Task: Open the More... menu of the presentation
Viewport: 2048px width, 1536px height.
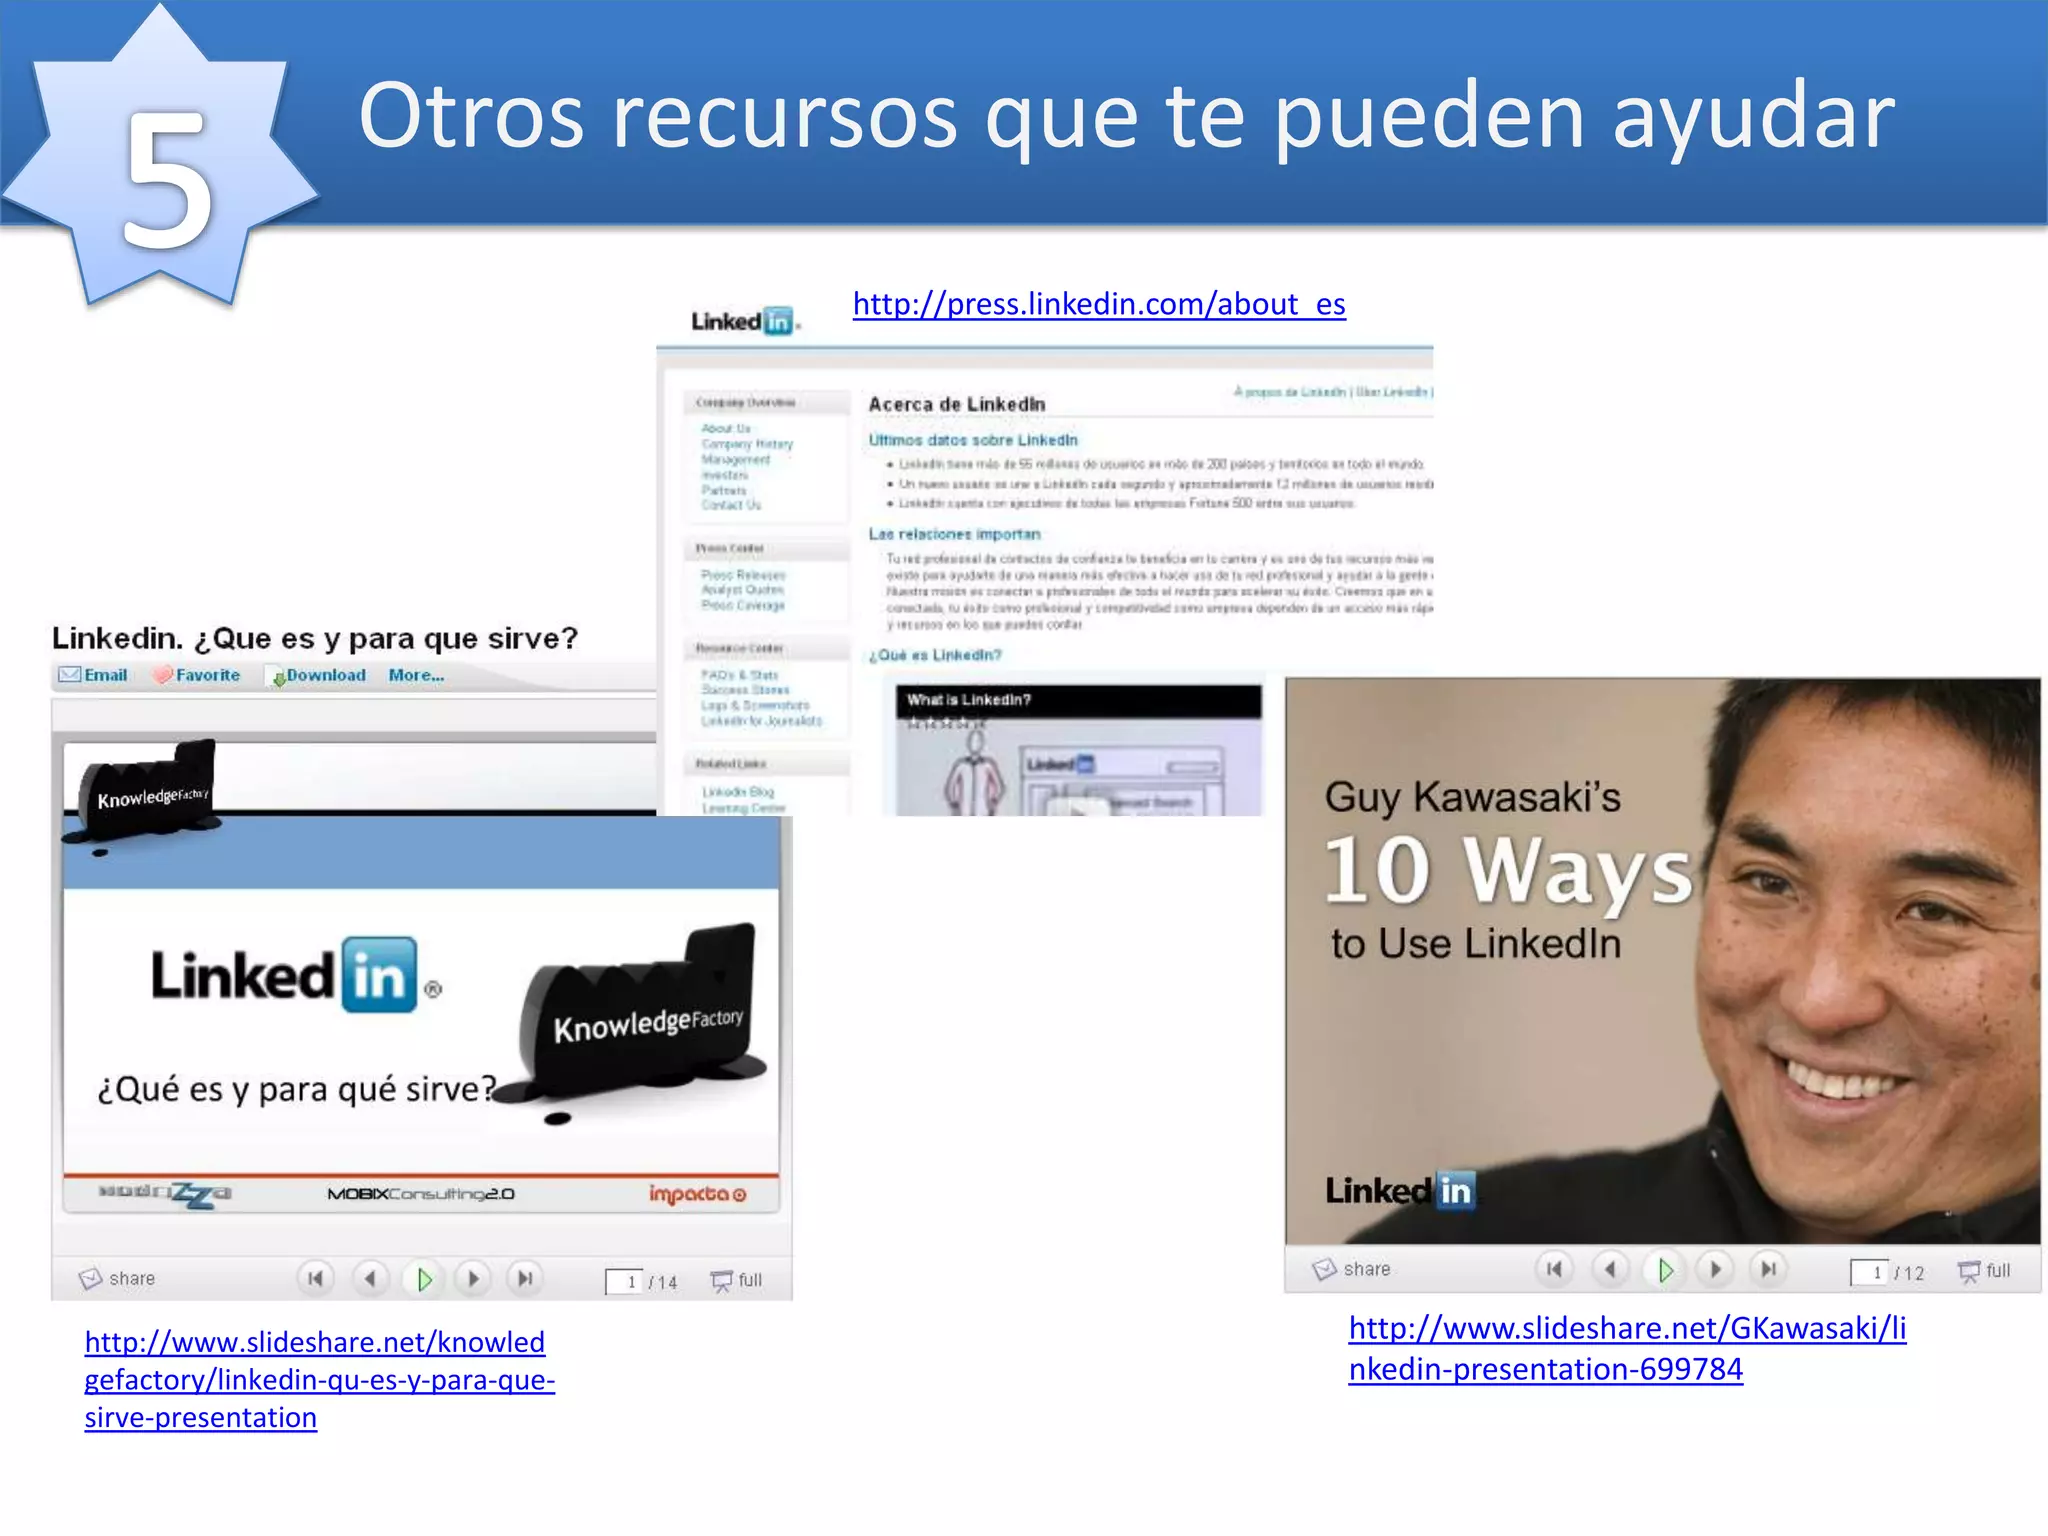Action: click(416, 675)
